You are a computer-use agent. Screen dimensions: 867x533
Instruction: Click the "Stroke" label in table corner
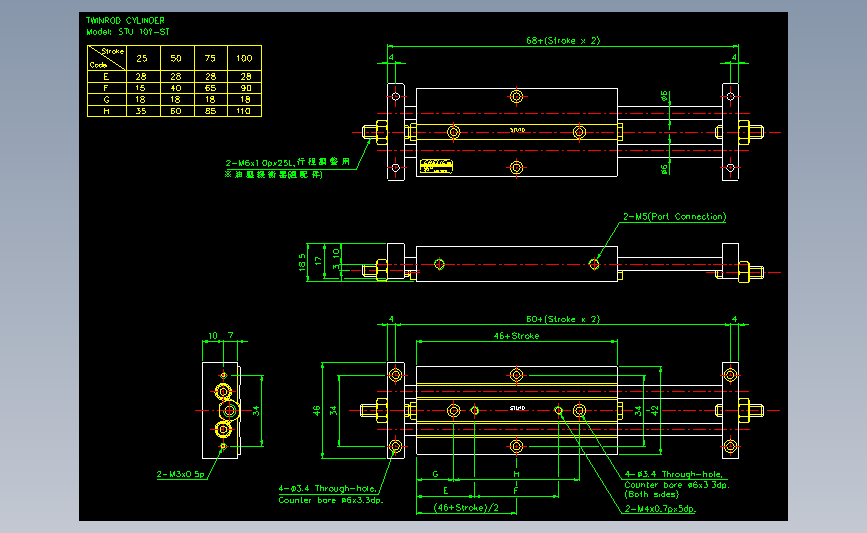113,51
